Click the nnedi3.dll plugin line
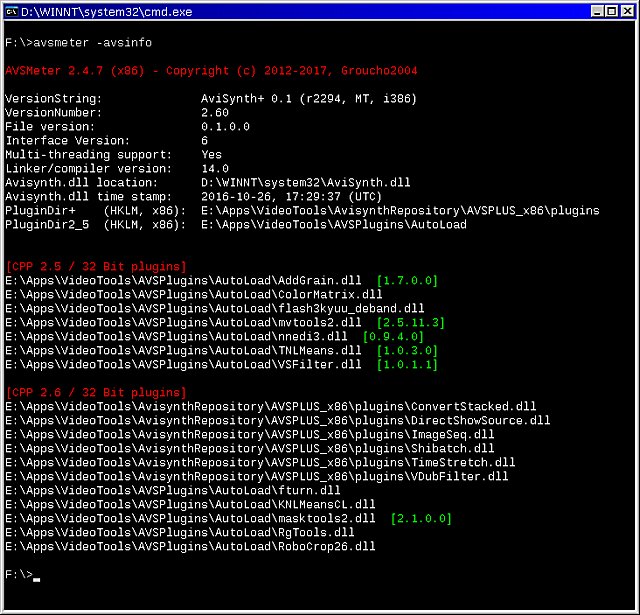Image resolution: width=640 pixels, height=615 pixels. click(176, 337)
